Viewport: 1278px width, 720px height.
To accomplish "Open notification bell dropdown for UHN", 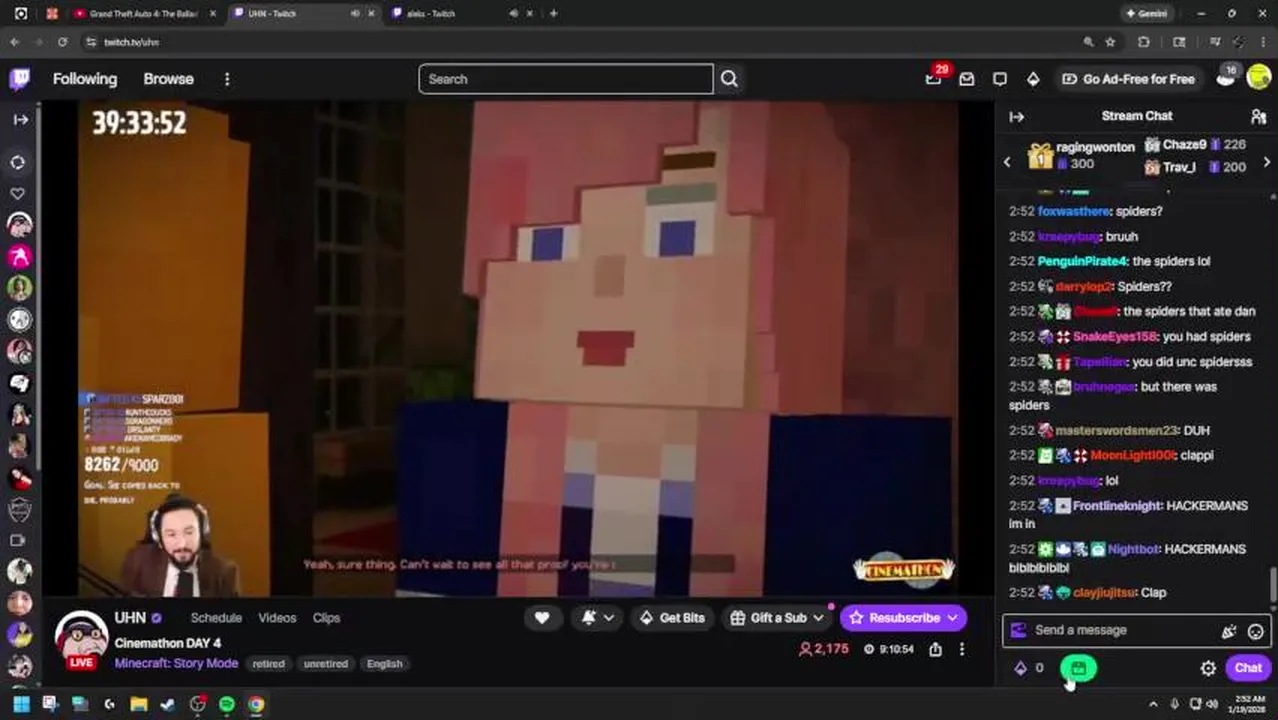I will click(598, 618).
